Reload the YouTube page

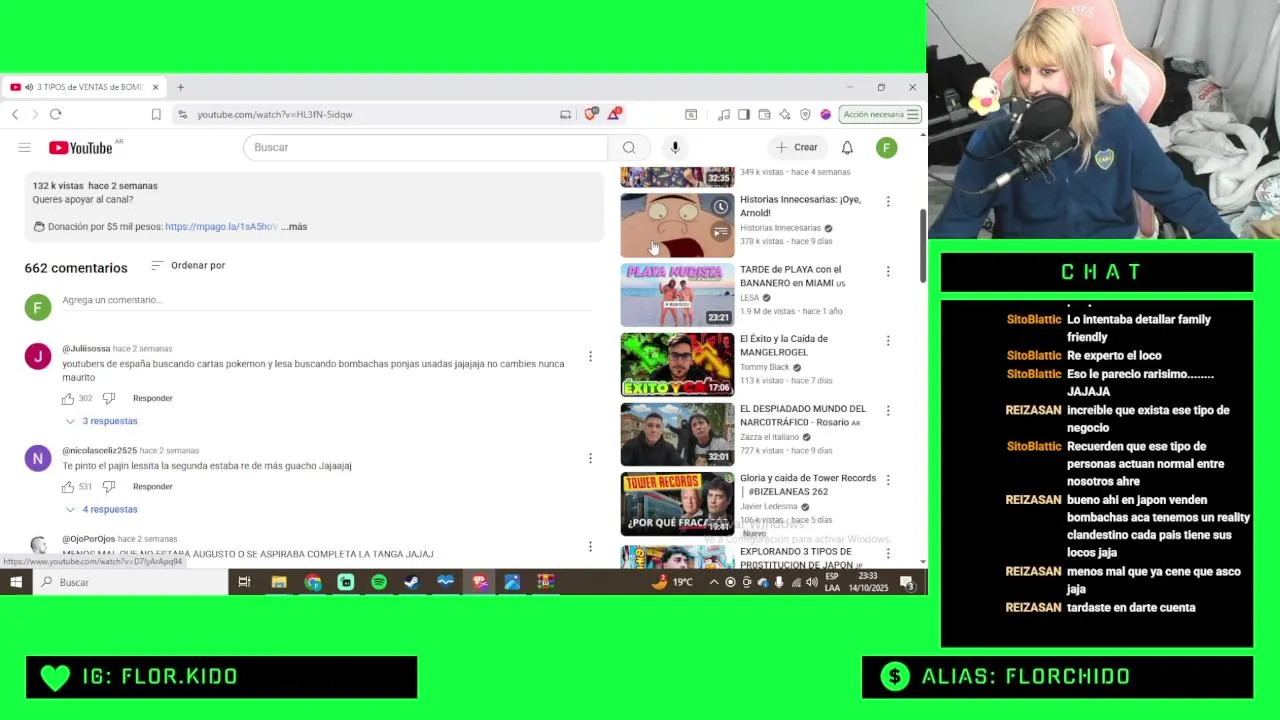[55, 114]
